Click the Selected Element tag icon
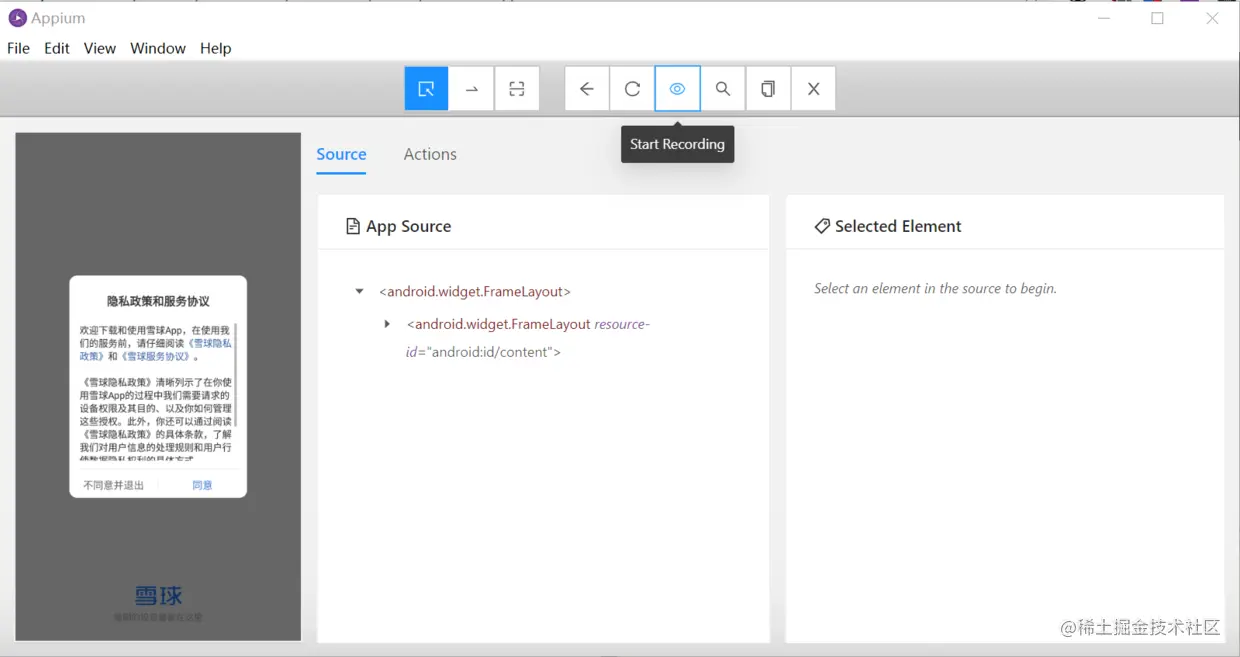The width and height of the screenshot is (1240, 657). point(822,226)
